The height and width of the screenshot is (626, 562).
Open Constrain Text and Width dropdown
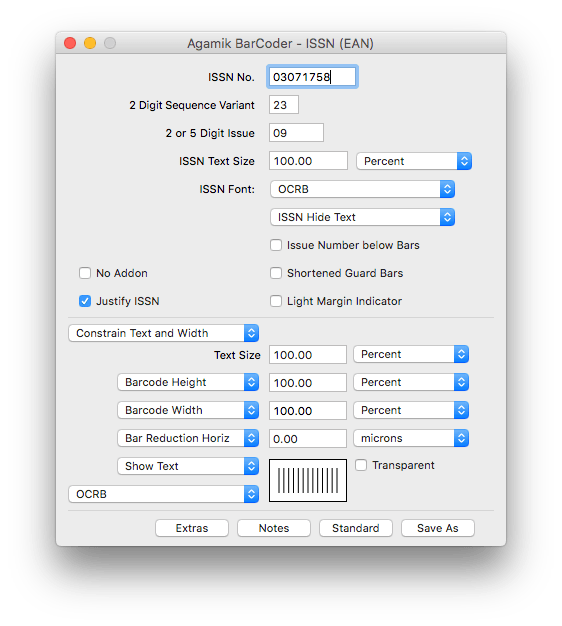click(164, 333)
